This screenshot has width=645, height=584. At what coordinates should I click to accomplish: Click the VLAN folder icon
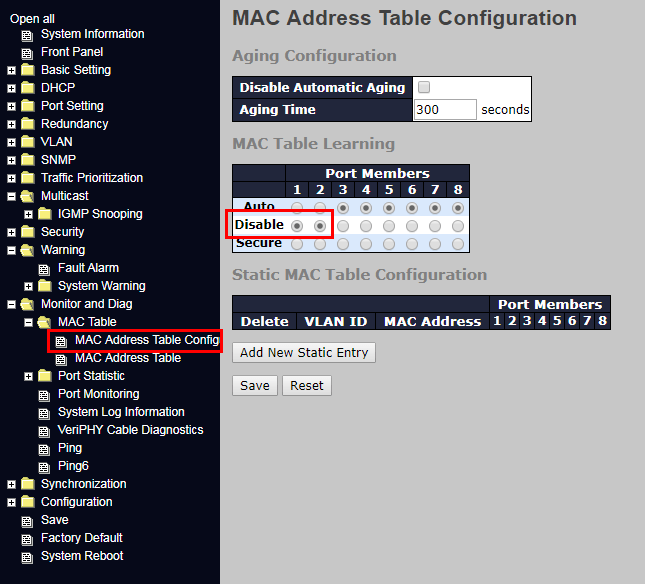pos(28,141)
